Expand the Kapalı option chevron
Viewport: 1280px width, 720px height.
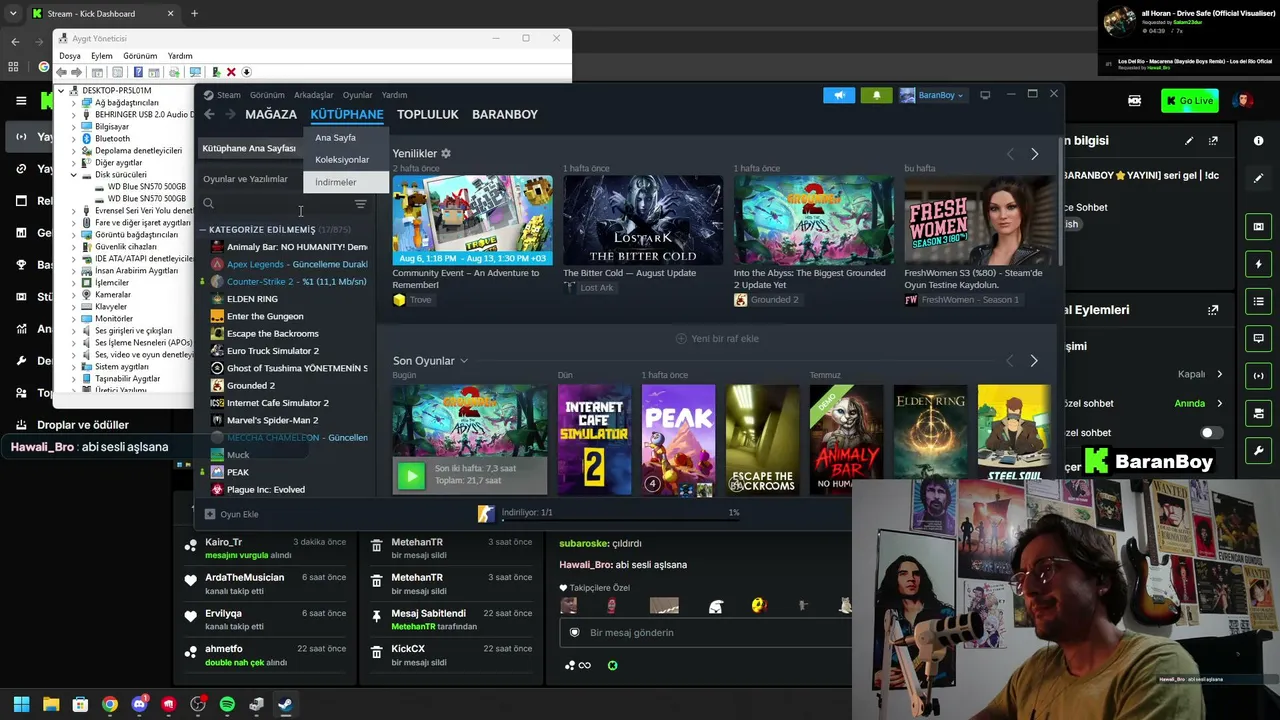coord(1219,375)
